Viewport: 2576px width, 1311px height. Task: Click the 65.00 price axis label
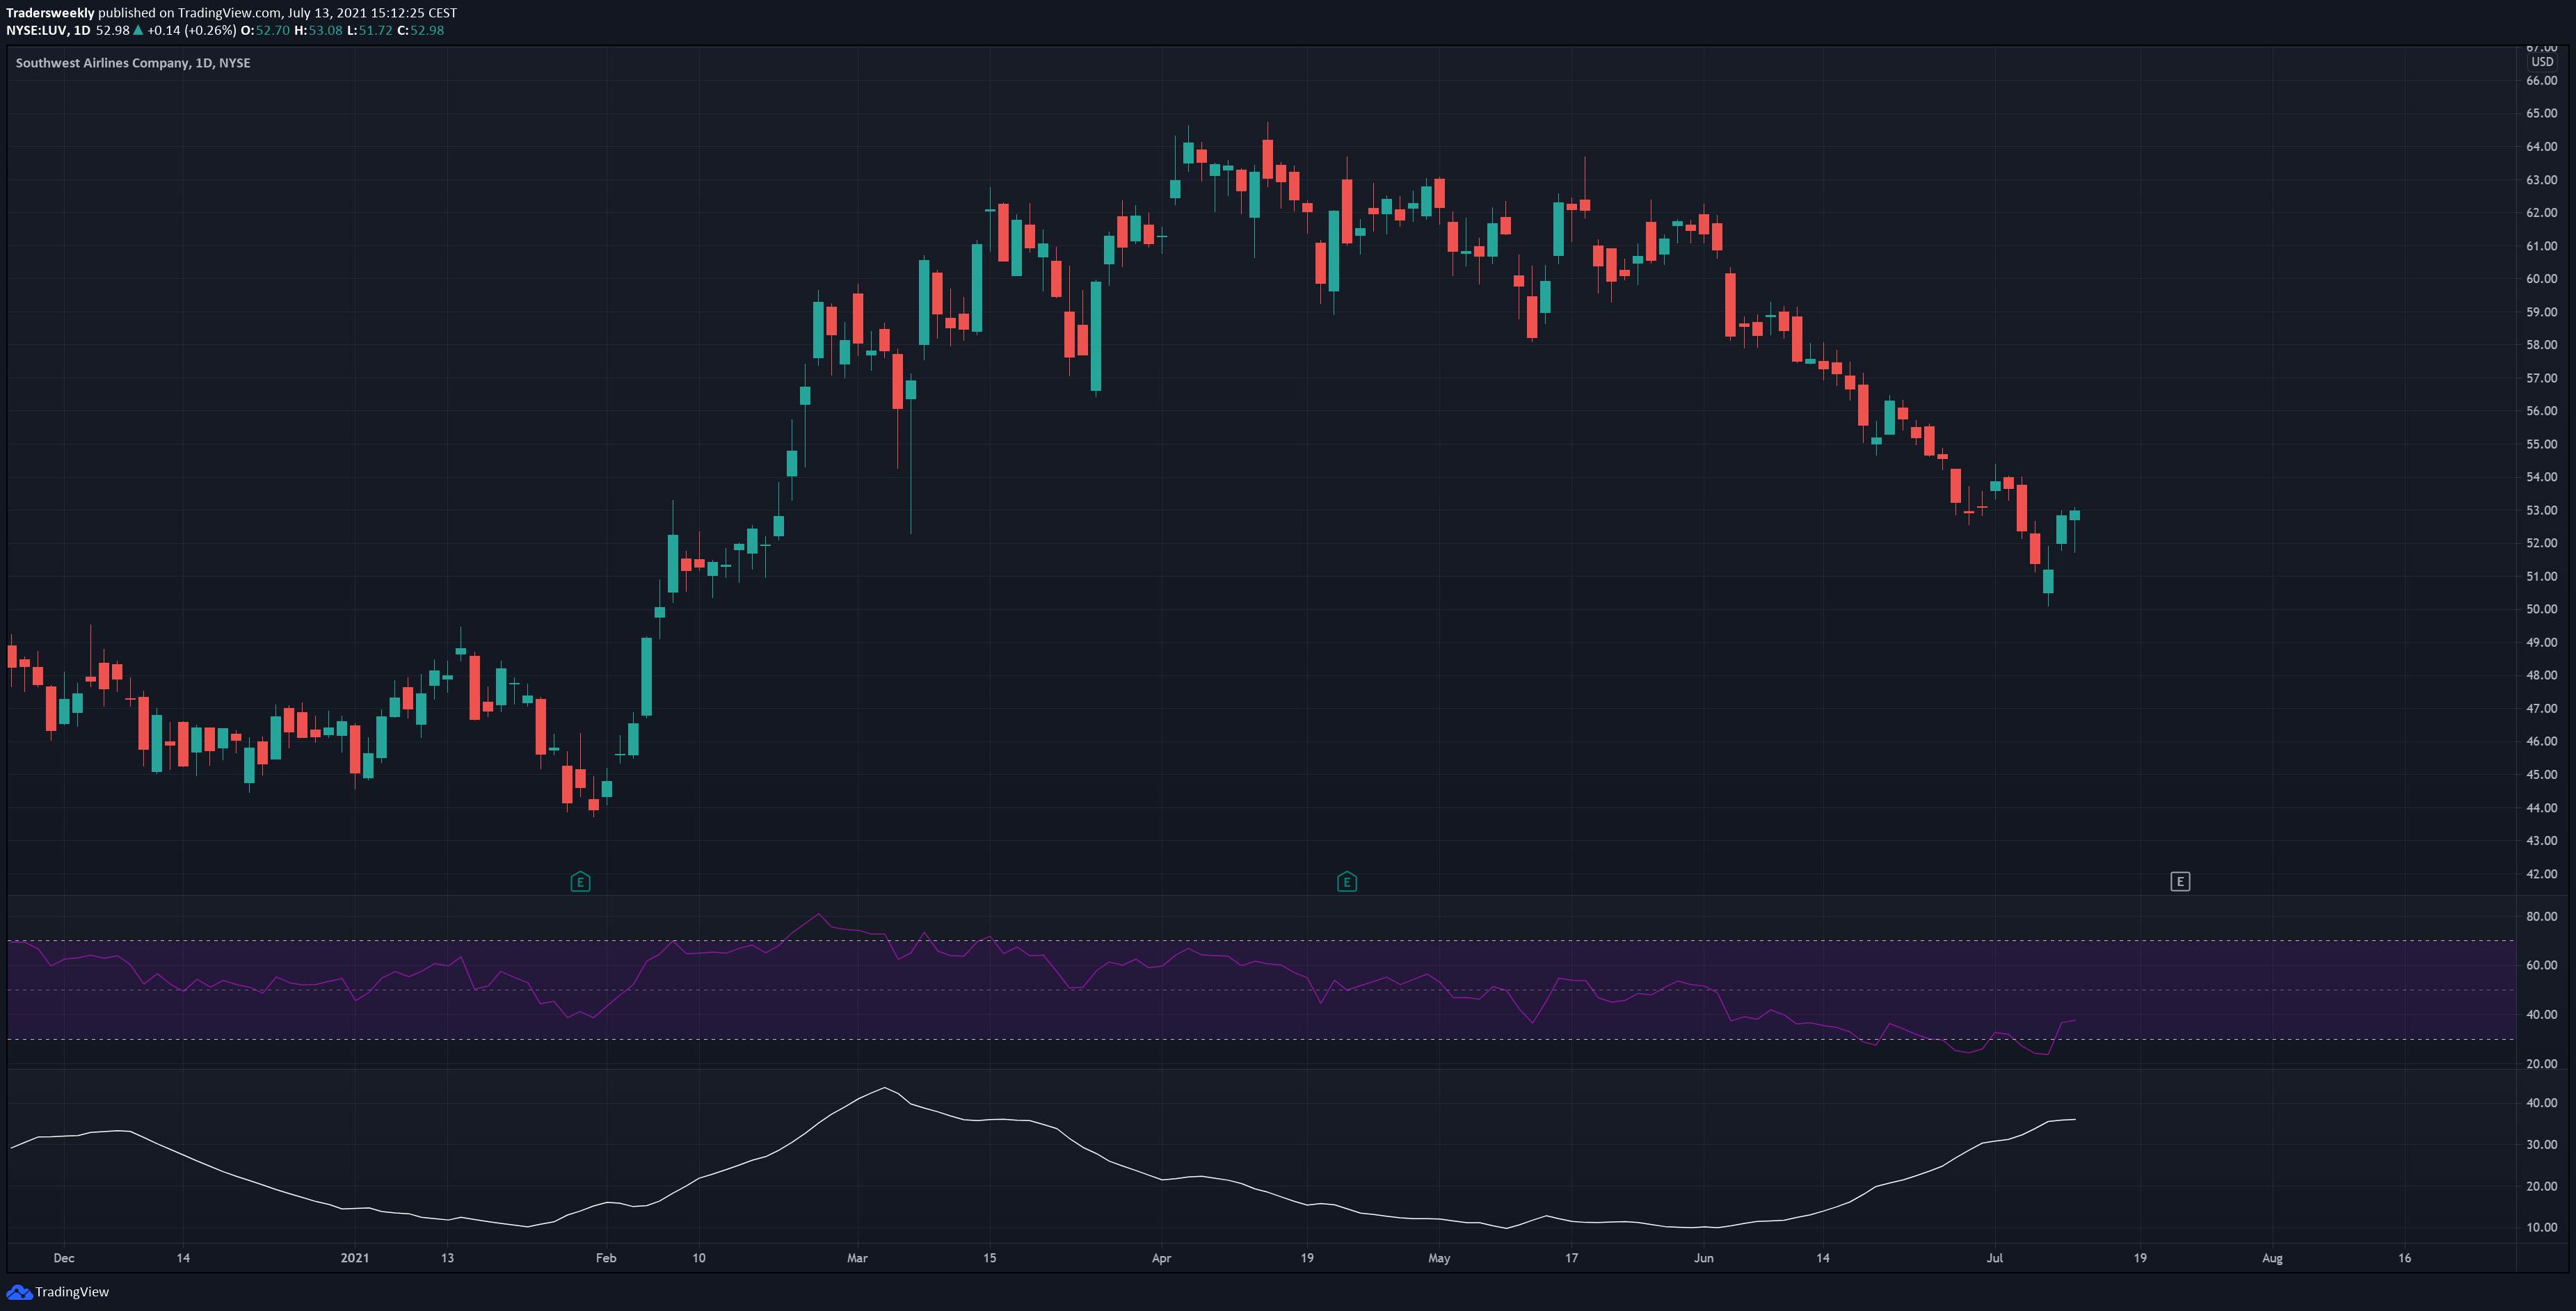click(x=2541, y=113)
